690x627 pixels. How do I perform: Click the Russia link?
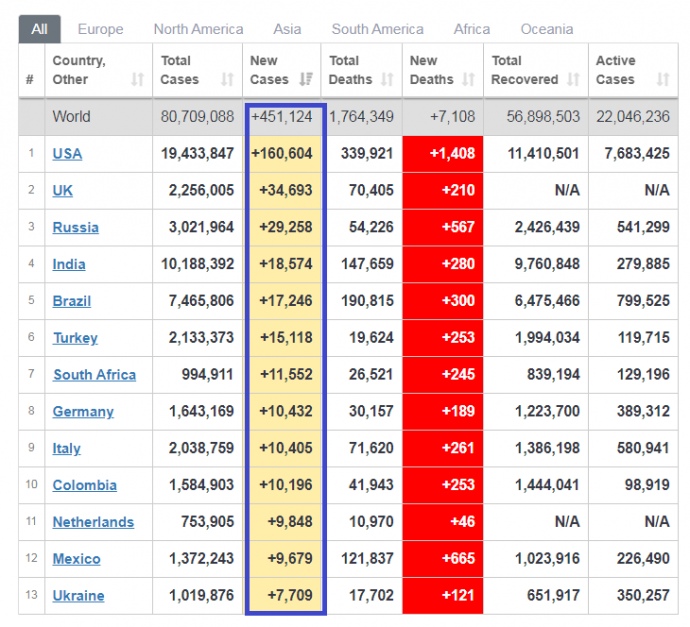click(x=75, y=227)
